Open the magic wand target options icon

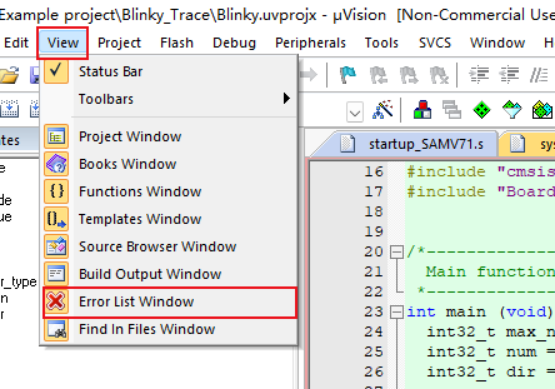[383, 109]
